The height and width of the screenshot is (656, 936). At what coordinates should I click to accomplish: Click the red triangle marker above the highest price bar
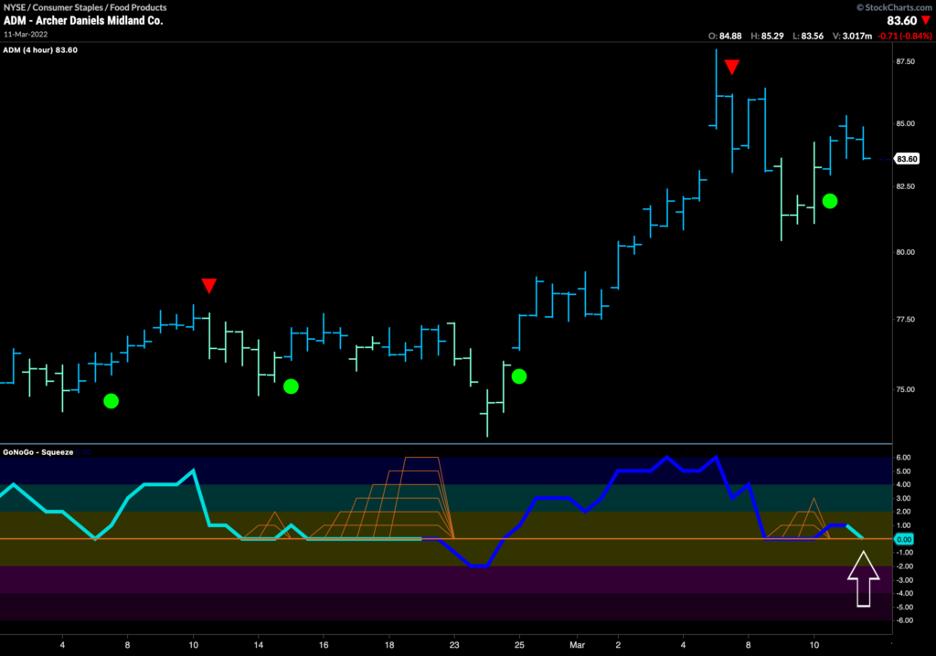(x=732, y=67)
